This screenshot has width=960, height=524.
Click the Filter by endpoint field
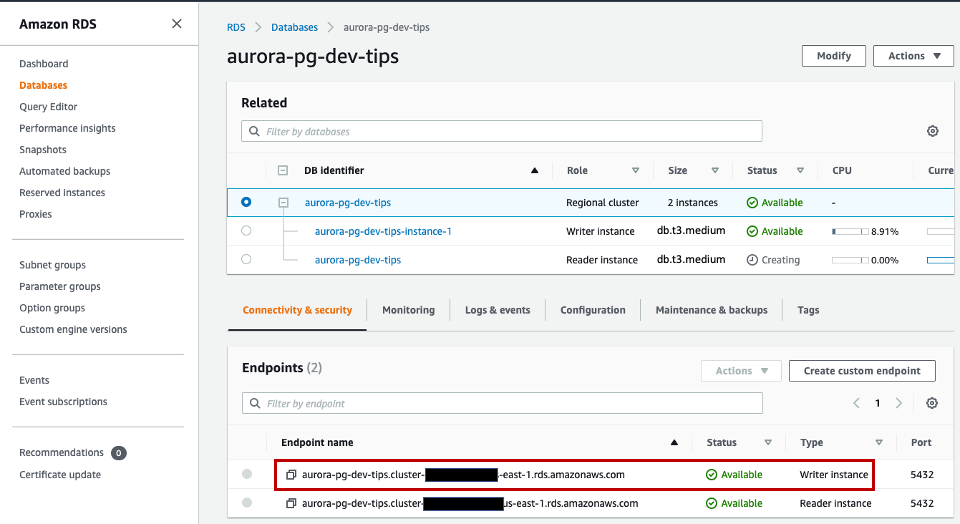click(502, 403)
